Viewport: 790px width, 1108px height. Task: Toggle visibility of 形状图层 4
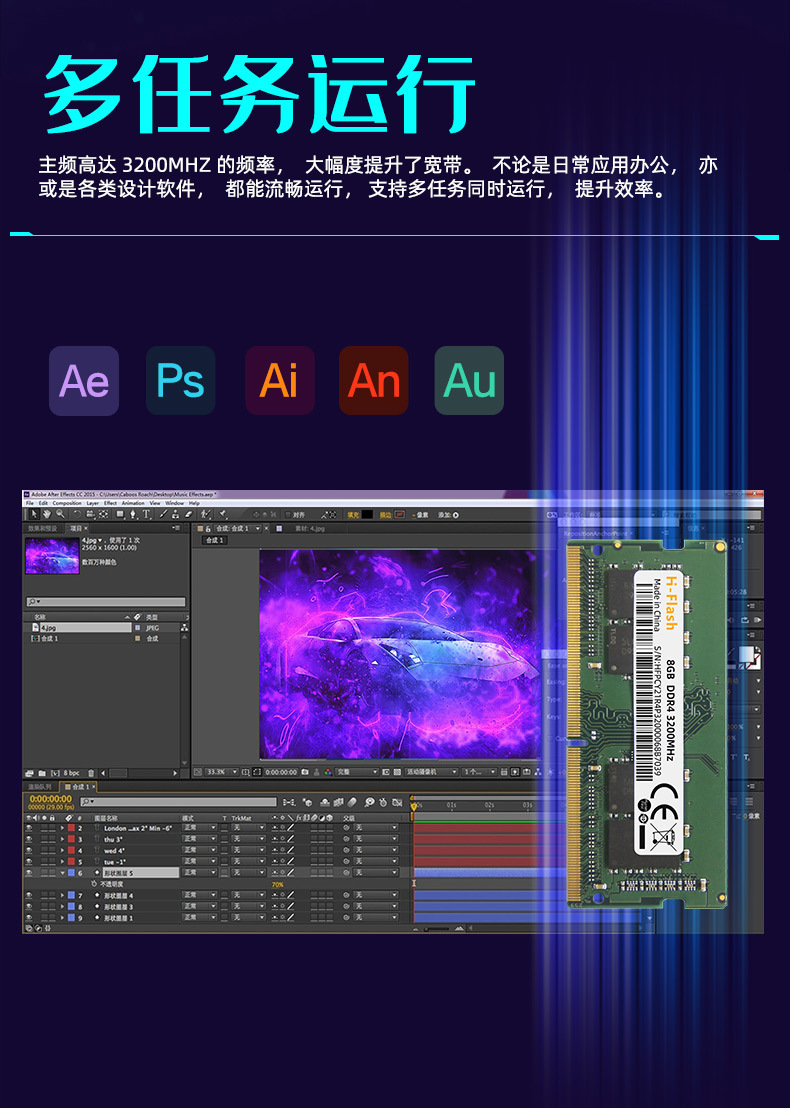[28, 895]
